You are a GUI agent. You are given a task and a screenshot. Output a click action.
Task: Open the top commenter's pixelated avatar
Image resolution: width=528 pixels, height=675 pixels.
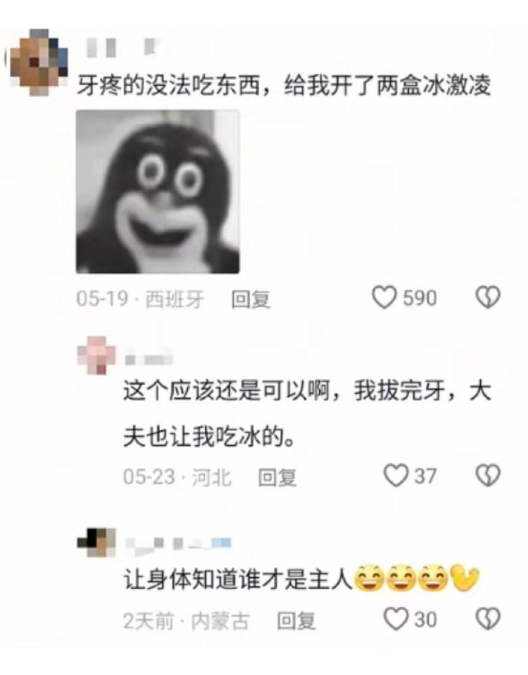point(39,62)
